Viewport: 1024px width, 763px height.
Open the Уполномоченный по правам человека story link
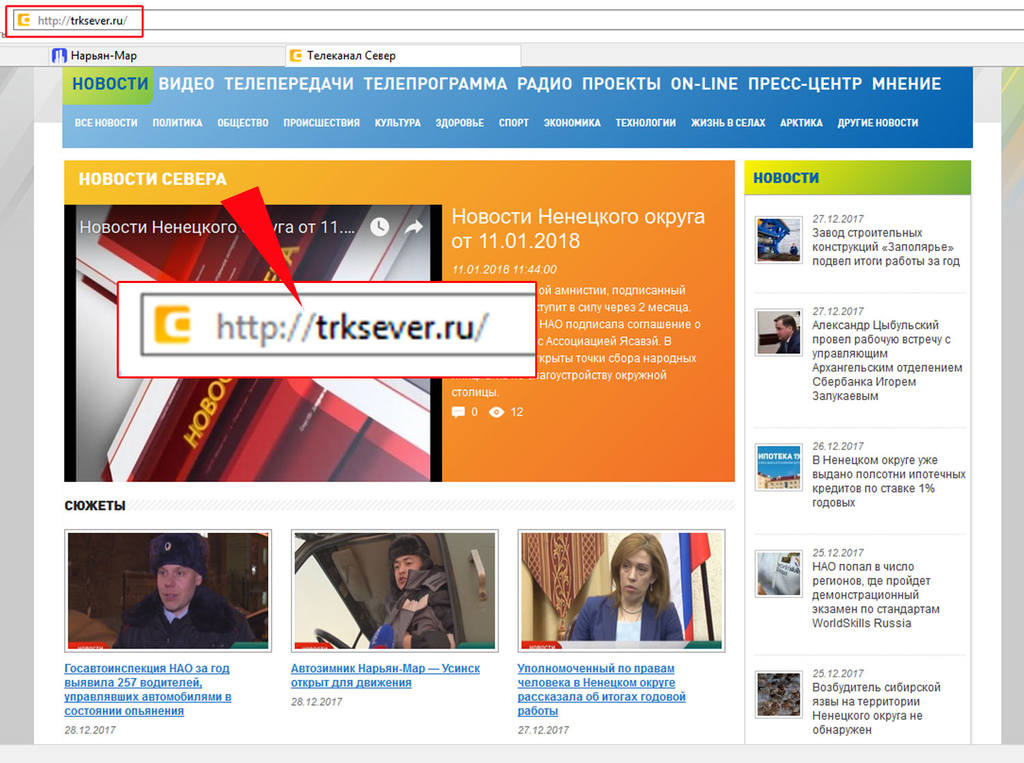[x=601, y=689]
